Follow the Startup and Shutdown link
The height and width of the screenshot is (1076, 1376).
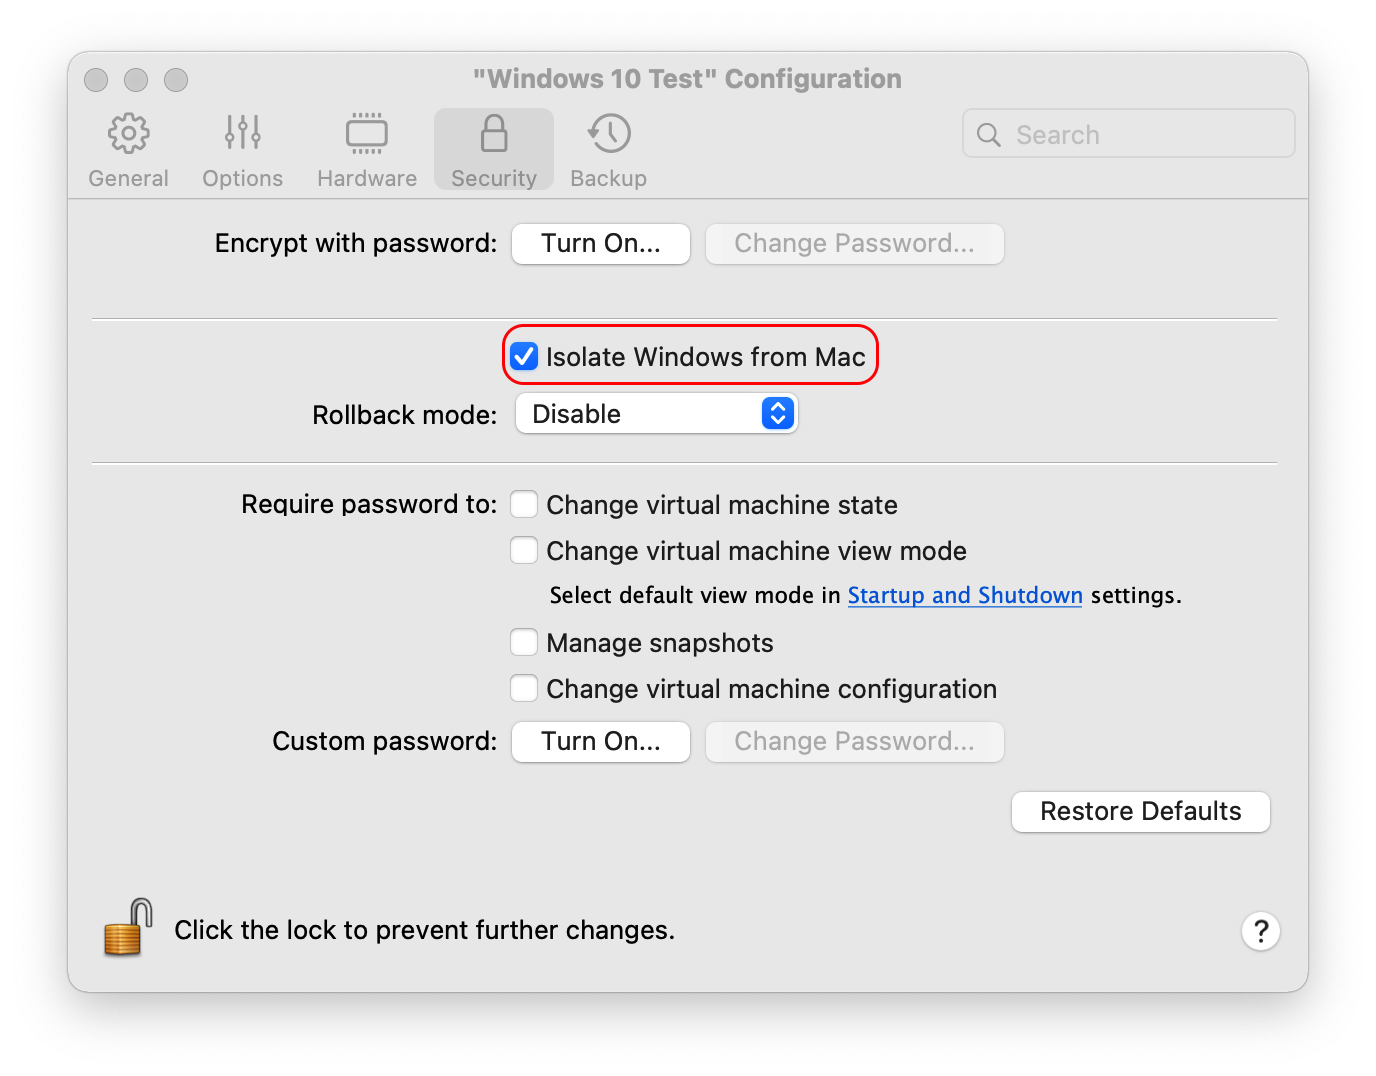pos(965,596)
